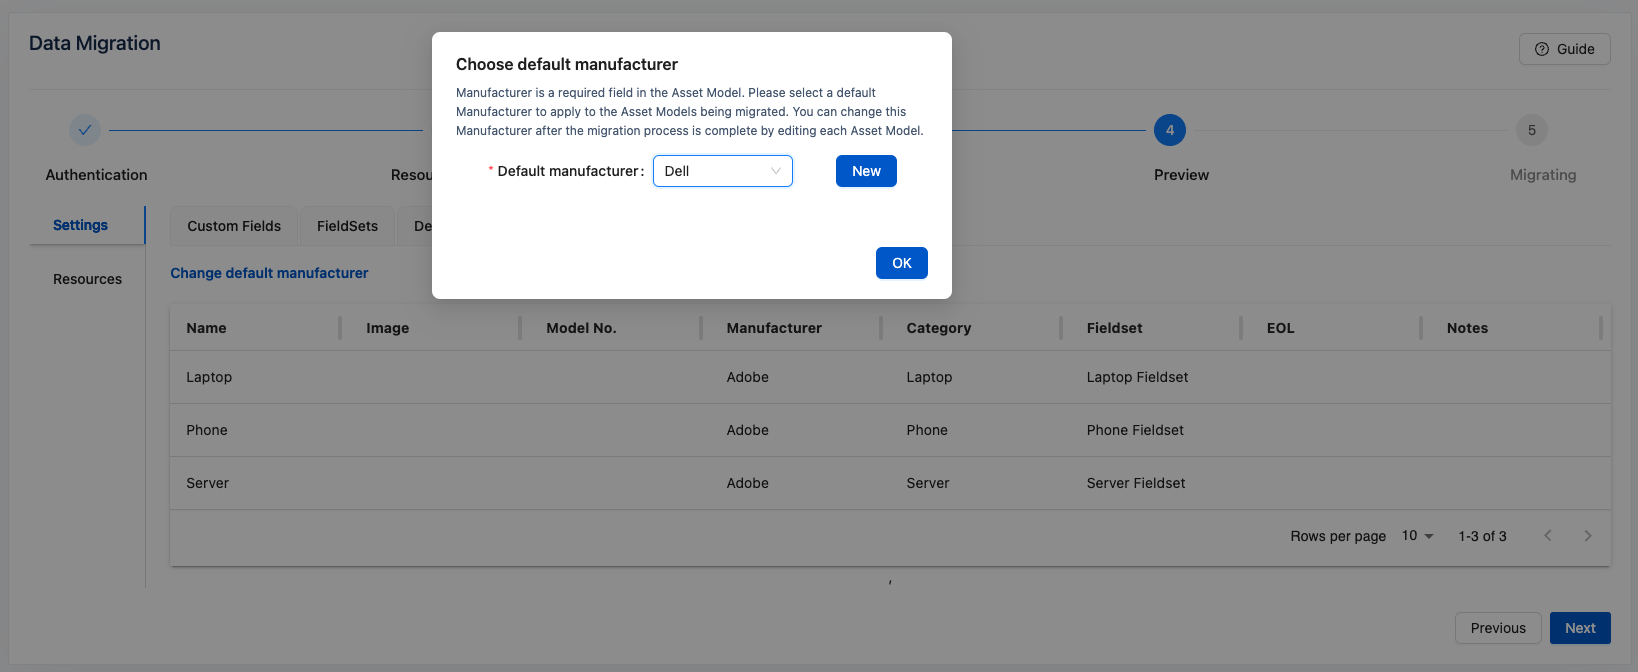Click the Guide help icon button
The image size is (1638, 672).
pyautogui.click(x=1564, y=49)
